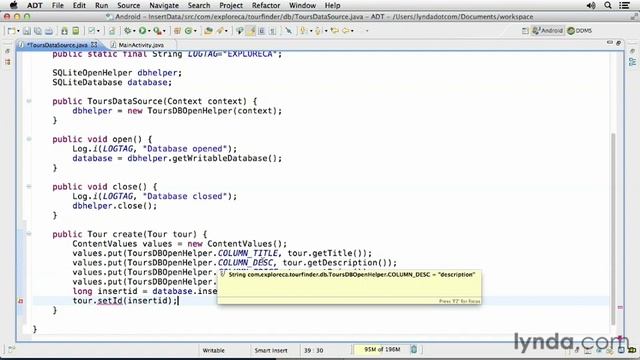640x360 pixels.
Task: Click the error marker beside tour.setId line
Action: 20,301
